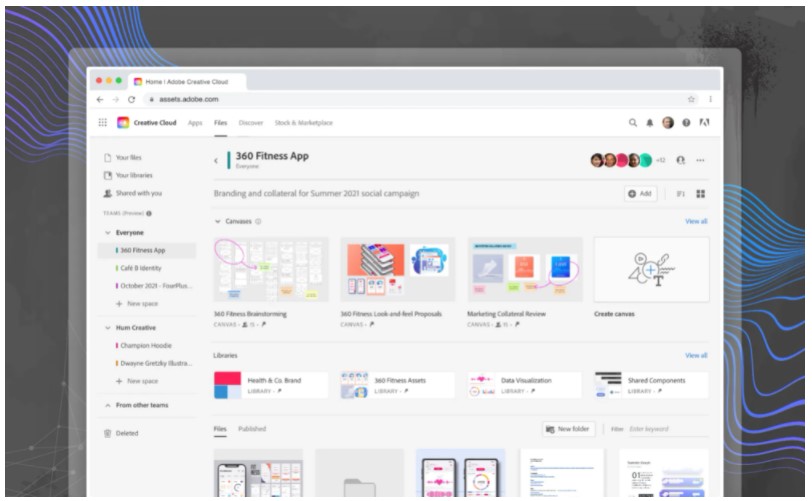Click the Deleted trash icon
The height and width of the screenshot is (501, 812).
[107, 433]
